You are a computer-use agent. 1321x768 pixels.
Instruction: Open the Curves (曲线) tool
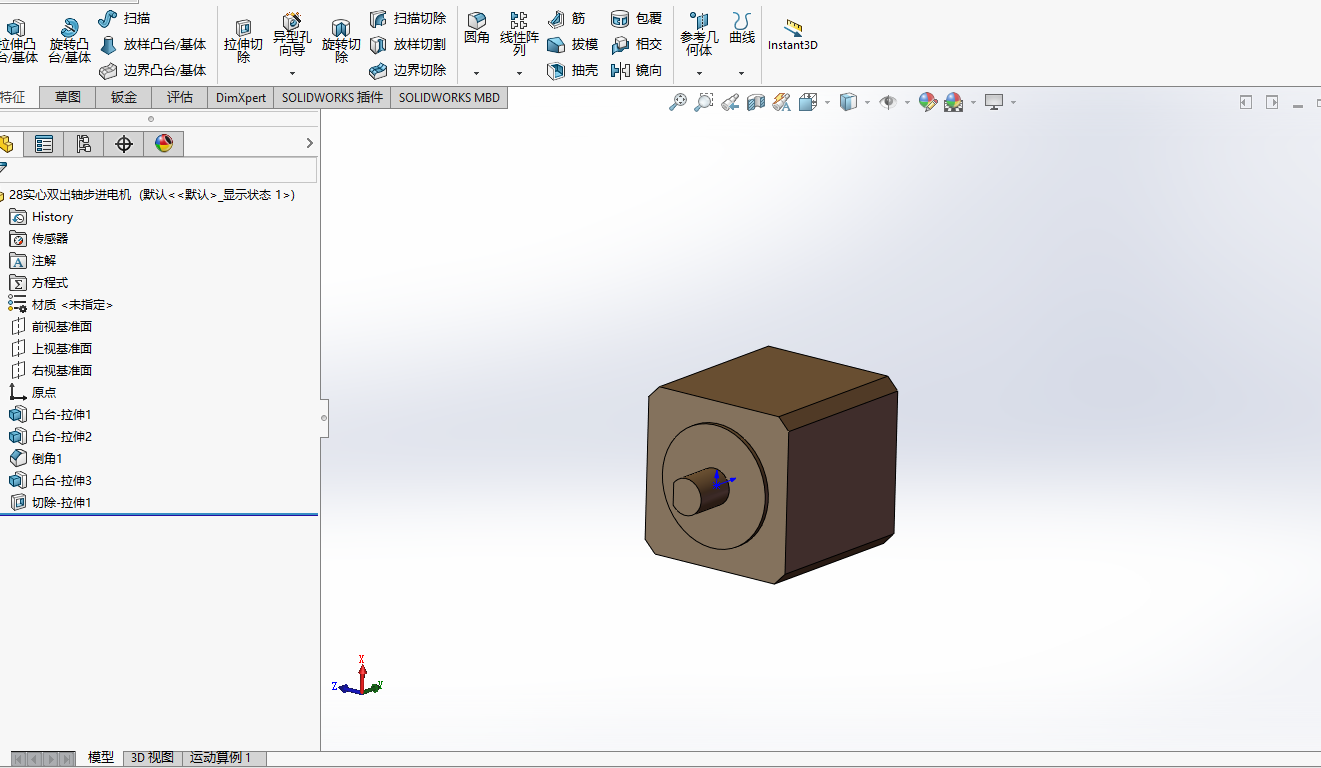pyautogui.click(x=742, y=29)
